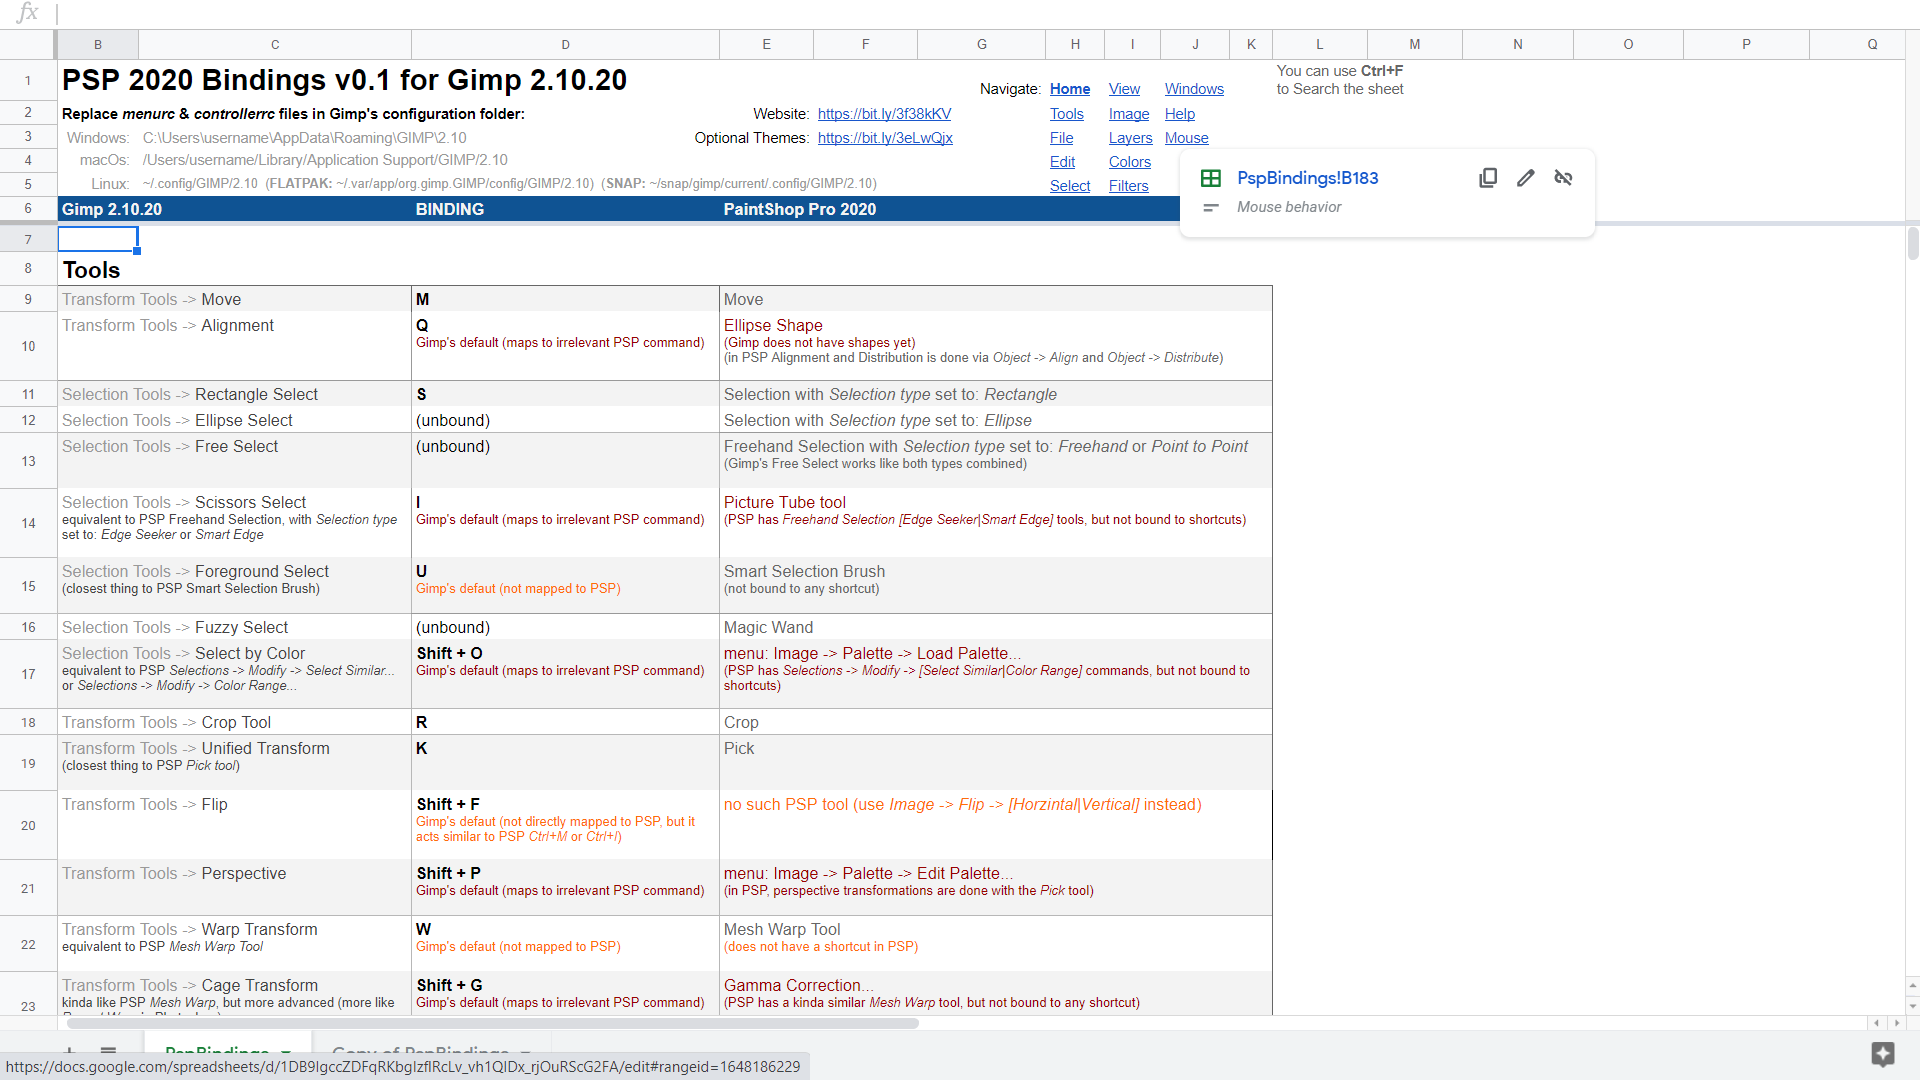The width and height of the screenshot is (1920, 1080).
Task: Select row 14 header
Action: coord(28,523)
